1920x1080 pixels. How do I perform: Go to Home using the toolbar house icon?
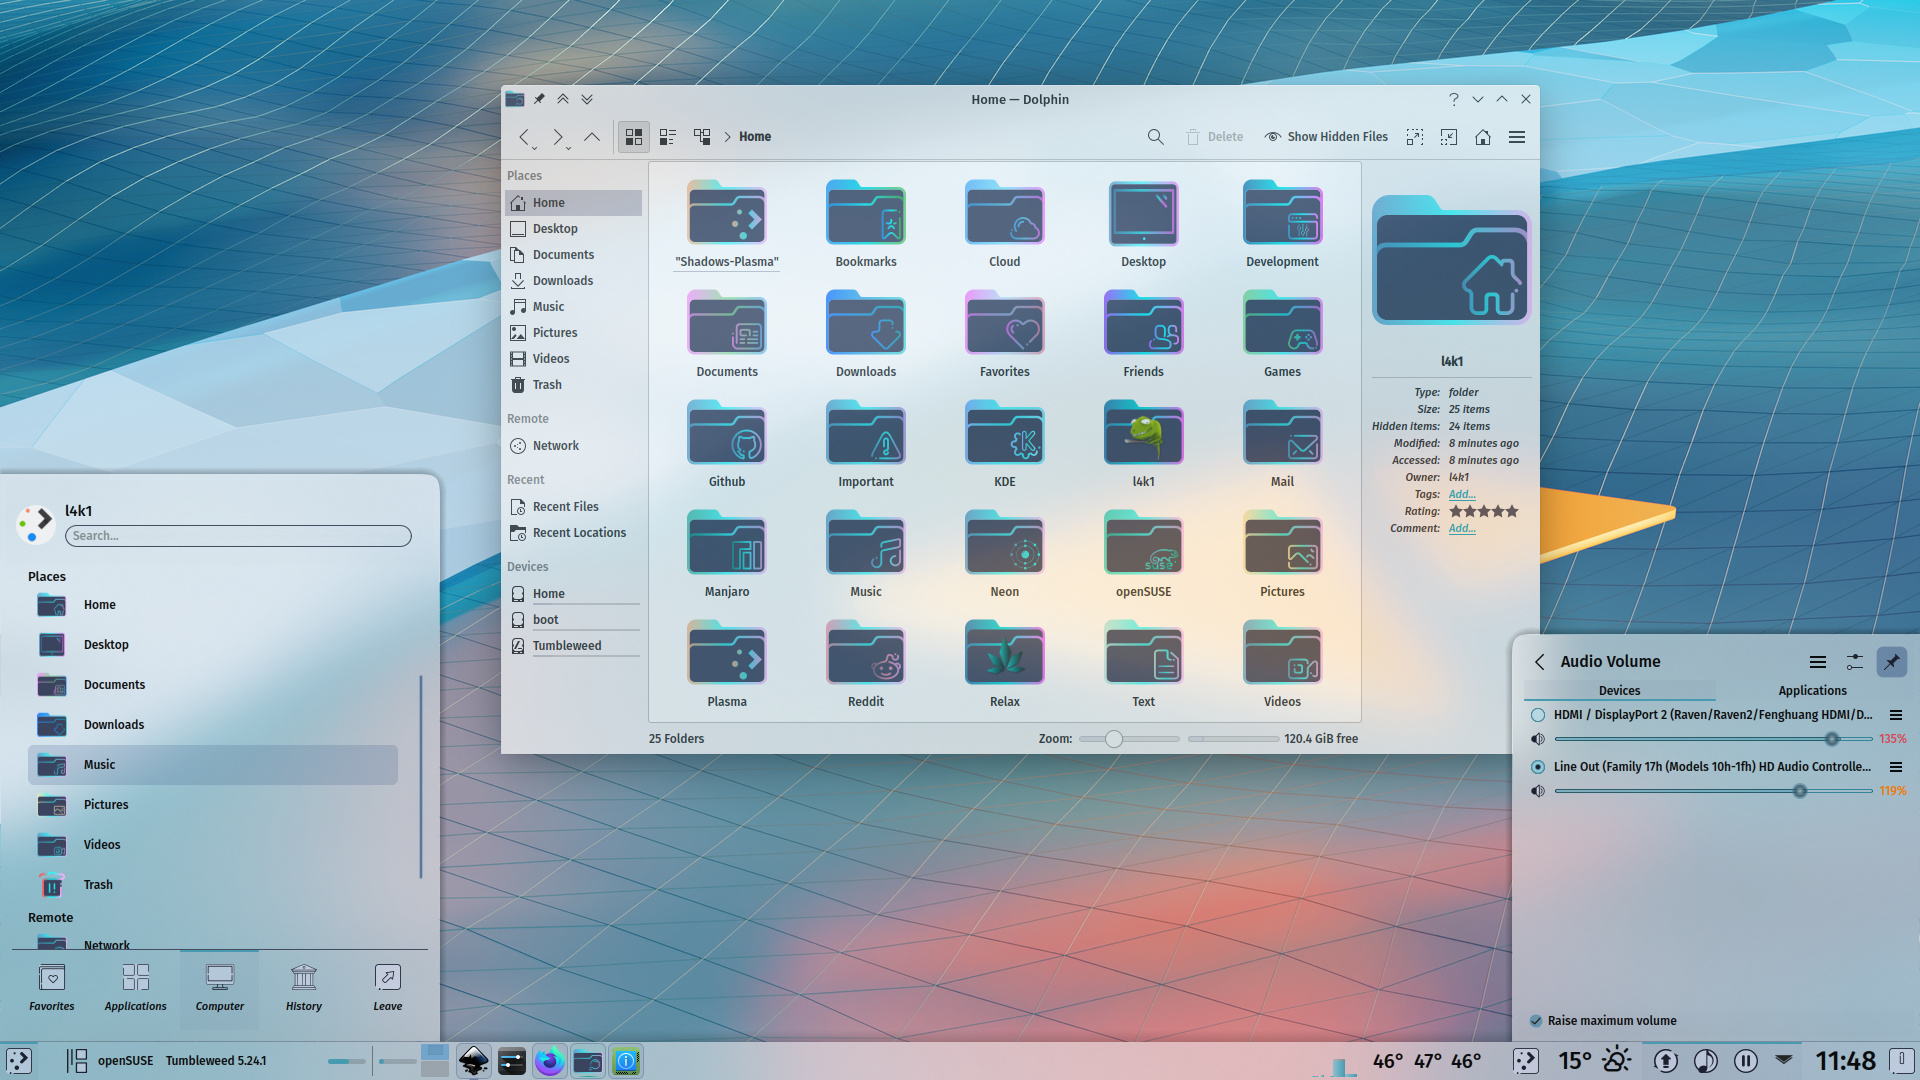tap(1483, 137)
